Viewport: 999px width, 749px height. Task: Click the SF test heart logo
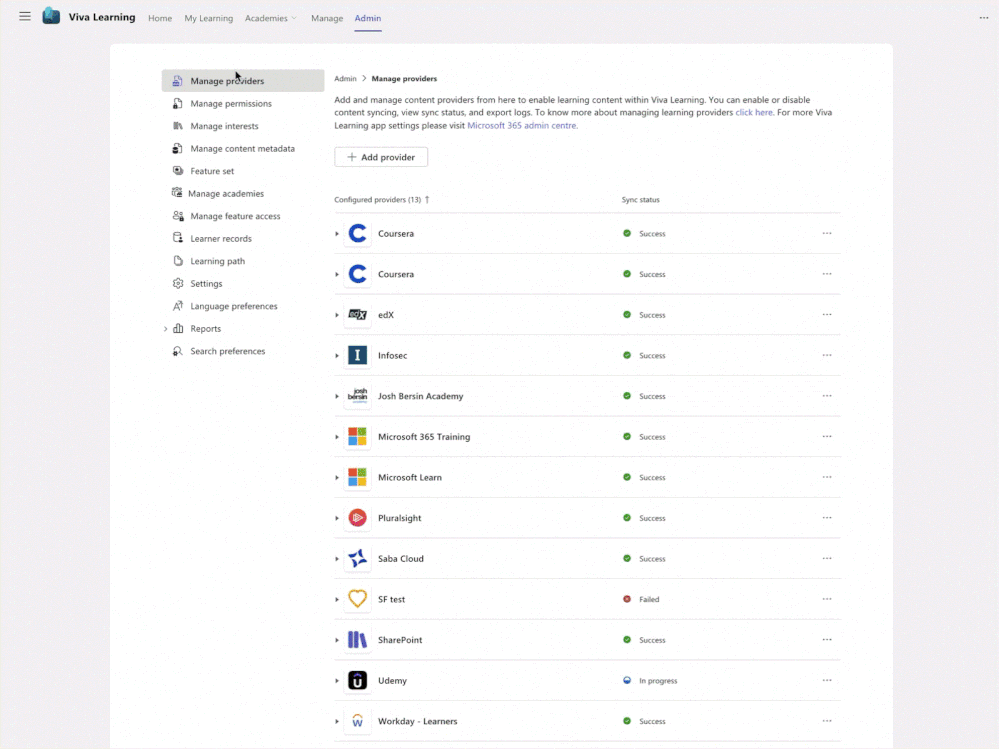point(357,599)
